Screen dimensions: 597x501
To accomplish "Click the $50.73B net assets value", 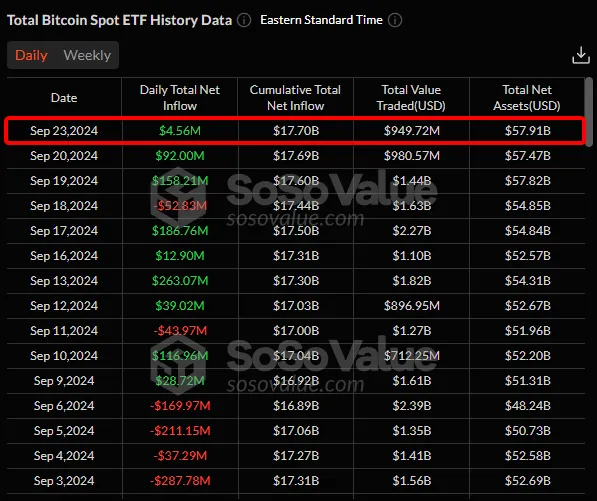I will pyautogui.click(x=528, y=431).
